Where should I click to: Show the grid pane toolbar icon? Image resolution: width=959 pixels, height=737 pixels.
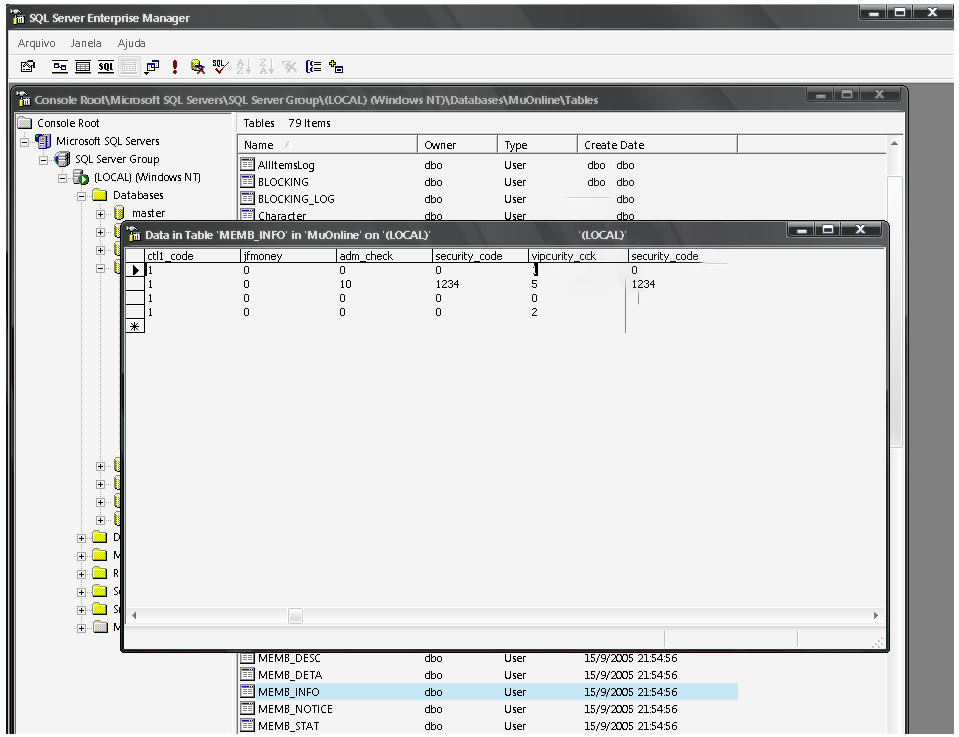83,67
